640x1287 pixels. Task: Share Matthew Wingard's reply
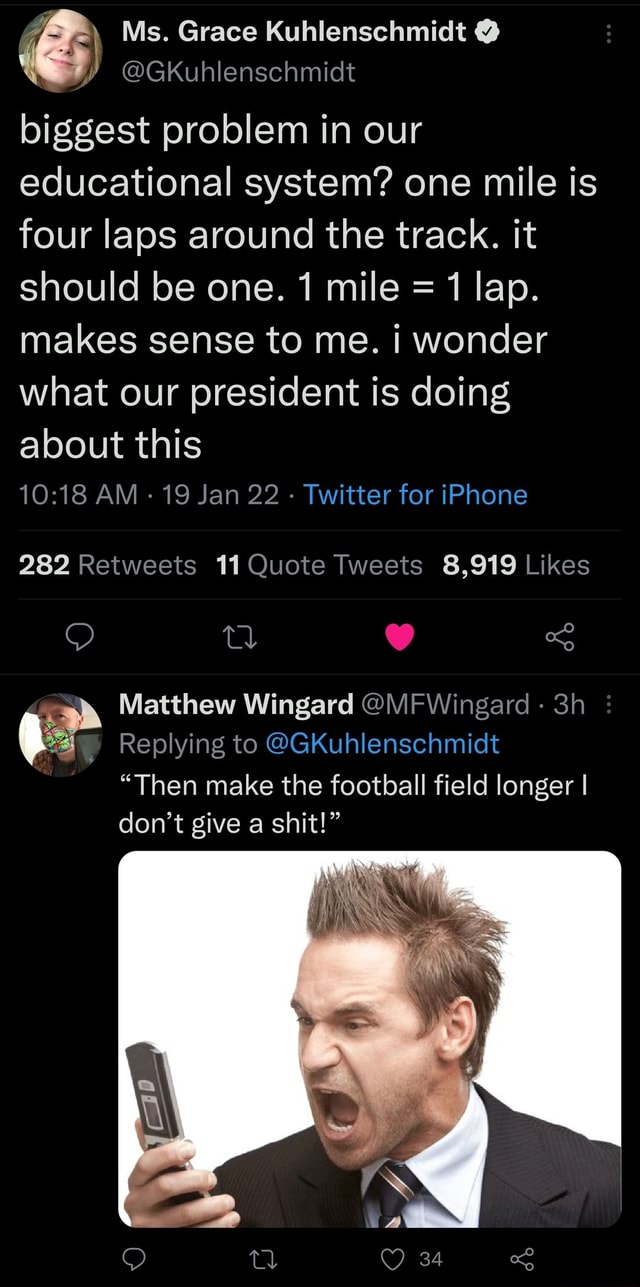[520, 1259]
